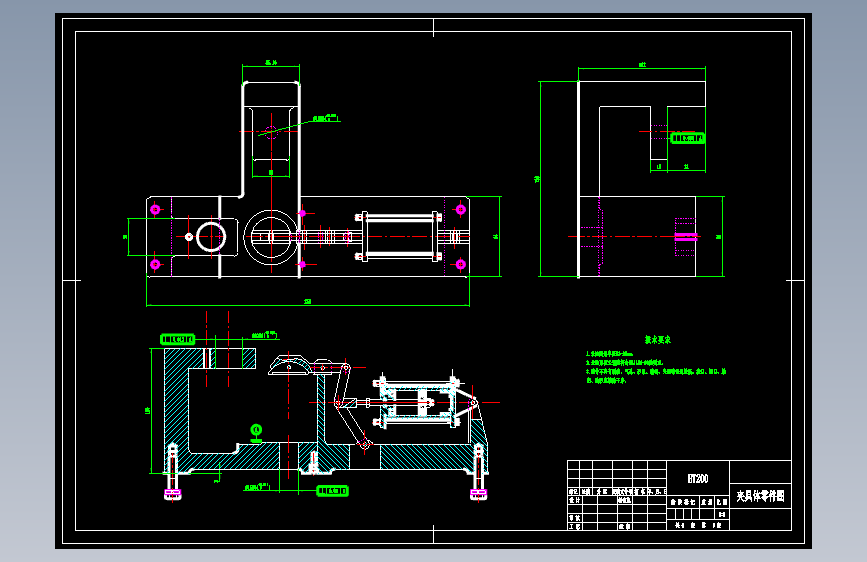The height and width of the screenshot is (562, 867).
Task: Click the magenta foot pad at section view's right leg
Action: click(x=478, y=492)
